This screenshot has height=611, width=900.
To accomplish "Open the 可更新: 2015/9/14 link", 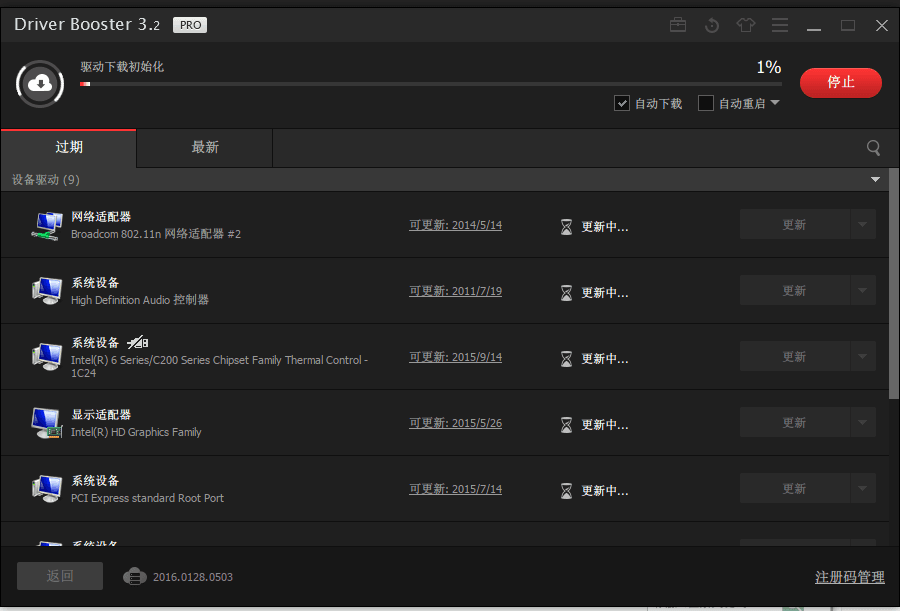I will (455, 357).
